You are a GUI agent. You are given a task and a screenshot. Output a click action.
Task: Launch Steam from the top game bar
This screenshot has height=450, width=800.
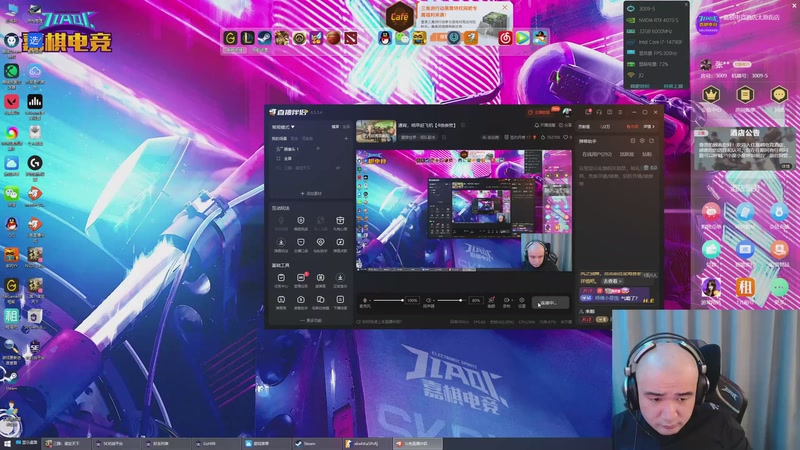coord(264,38)
